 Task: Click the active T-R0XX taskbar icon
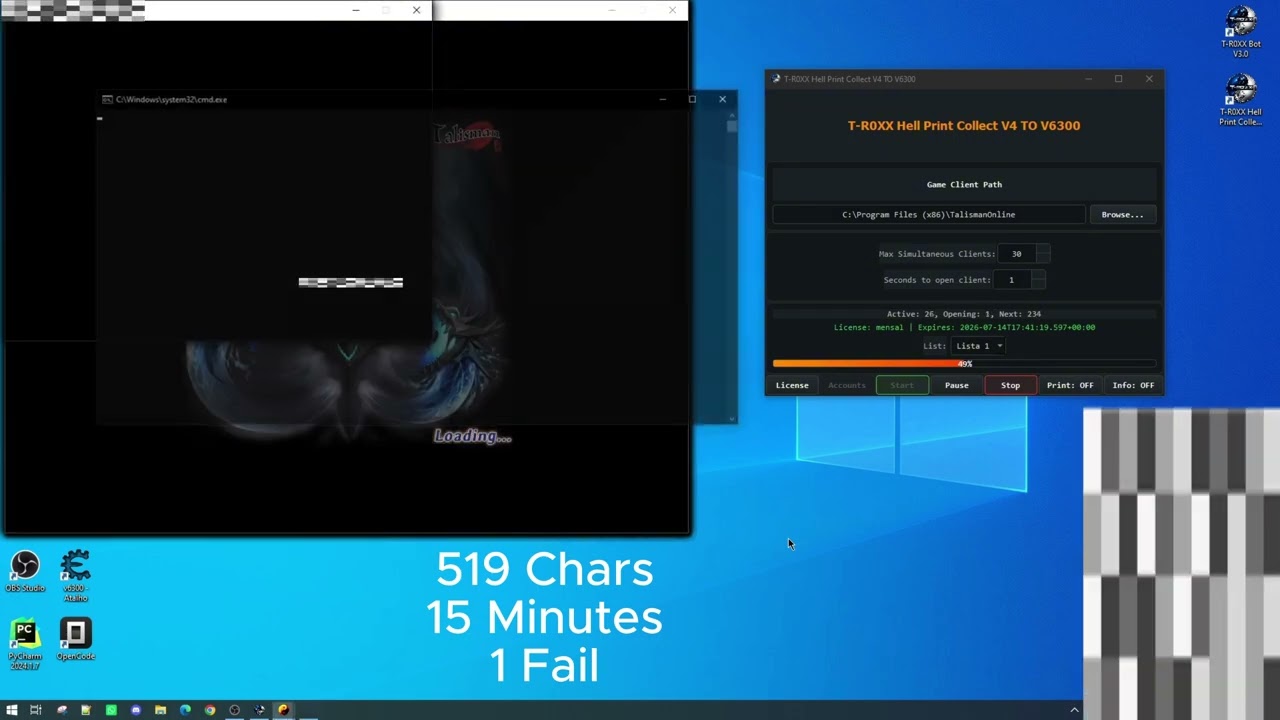coord(259,710)
